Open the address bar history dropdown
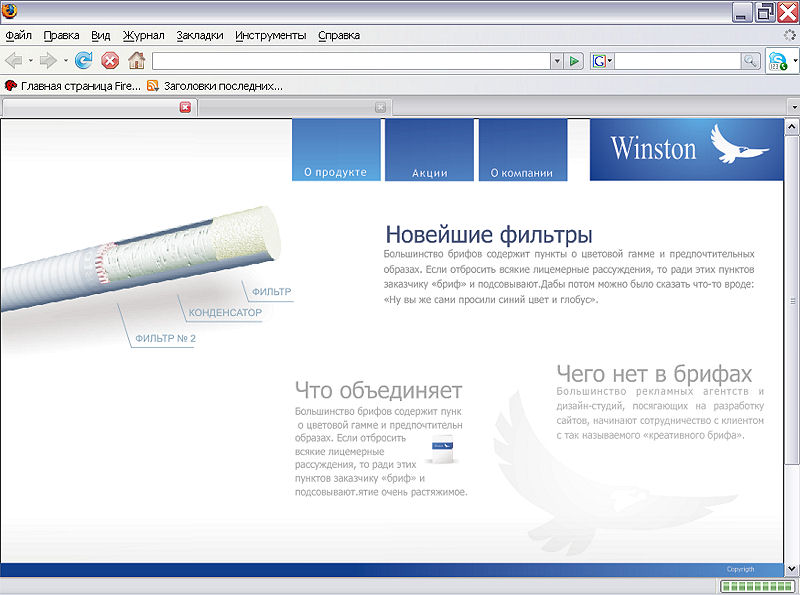Viewport: 800px width, 595px height. click(x=557, y=60)
